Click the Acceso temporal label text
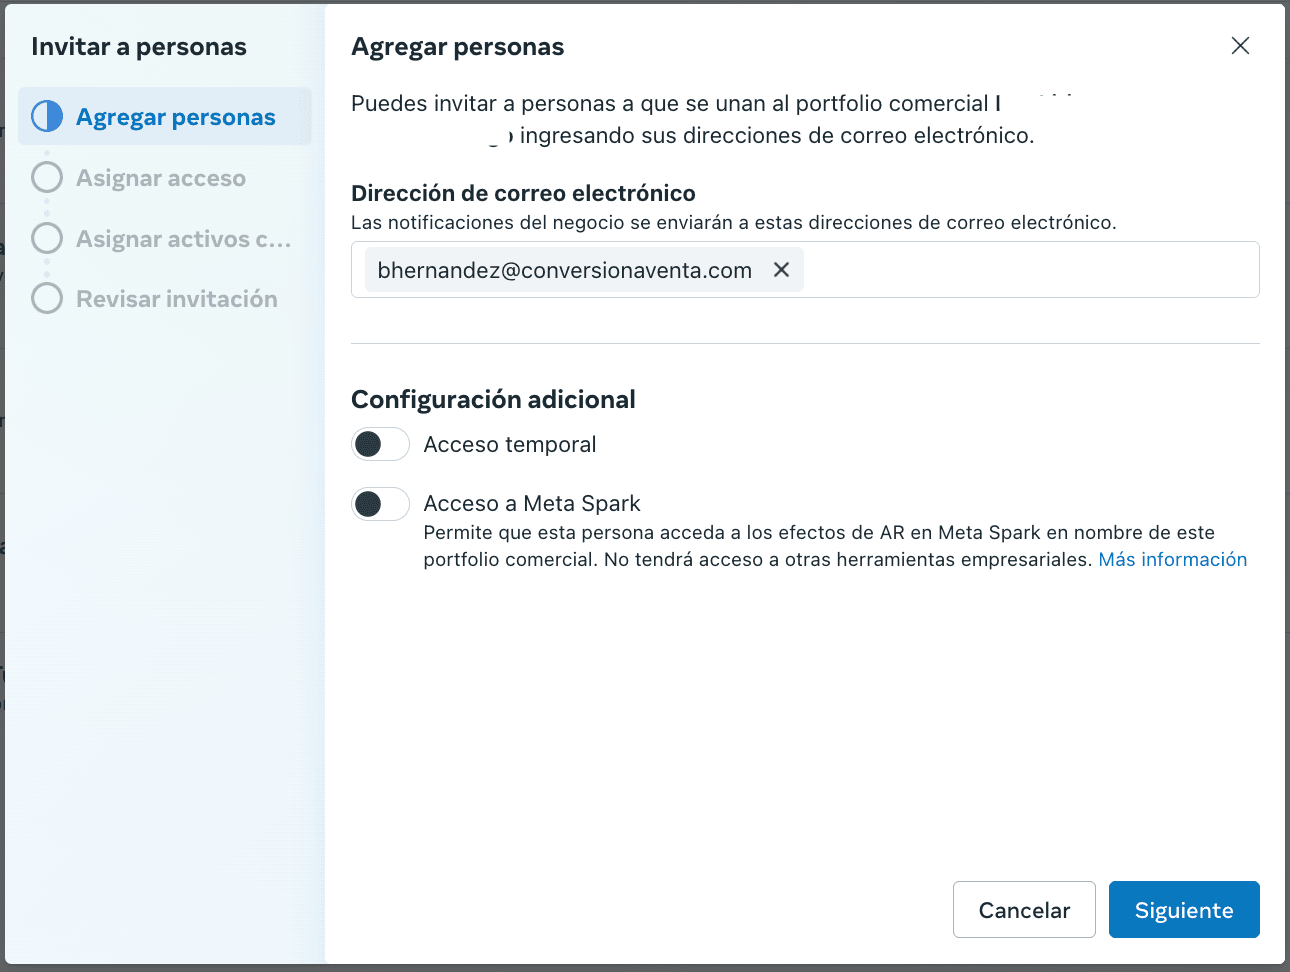The image size is (1290, 972). (x=510, y=444)
